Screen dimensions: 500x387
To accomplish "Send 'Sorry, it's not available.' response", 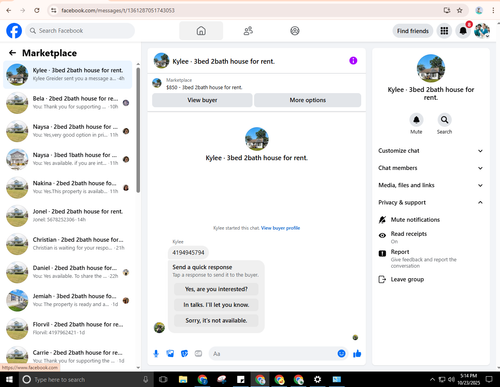I will 216,320.
